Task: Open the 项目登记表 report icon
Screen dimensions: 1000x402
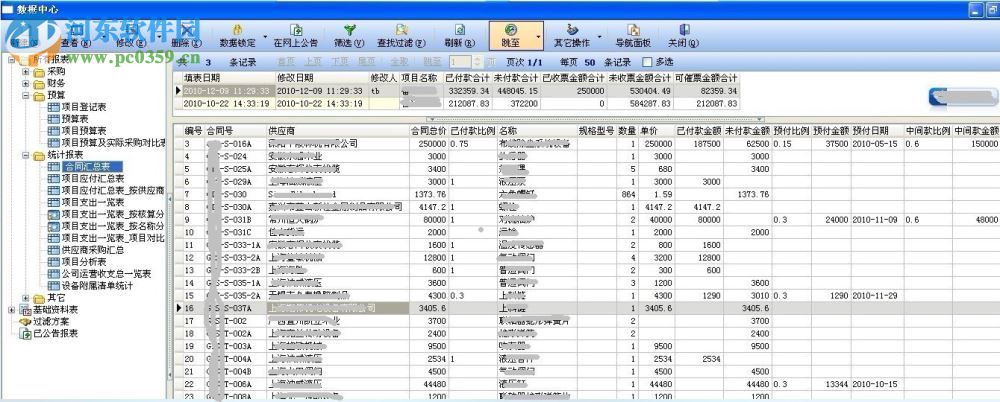Action: coord(54,108)
